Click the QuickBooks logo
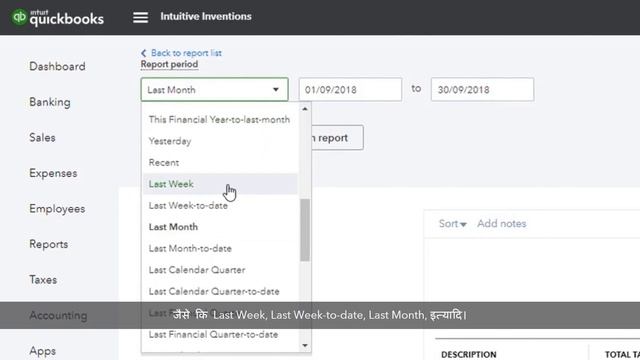This screenshot has width=640, height=360. 57,18
